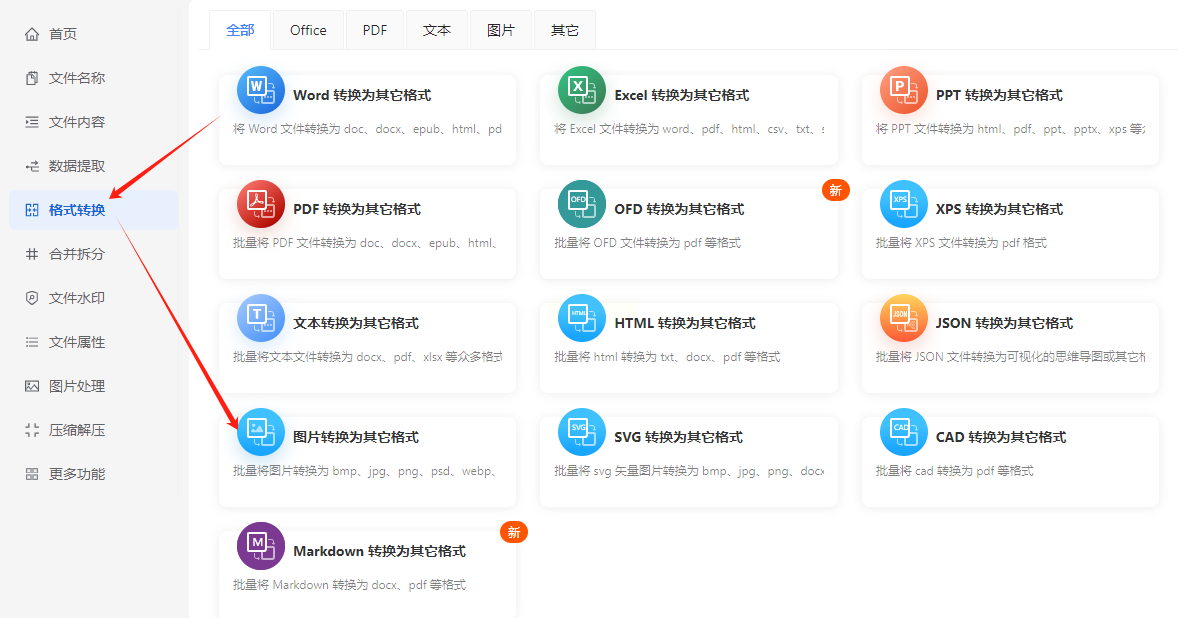
Task: Click the green Excel conversion icon
Action: click(581, 91)
